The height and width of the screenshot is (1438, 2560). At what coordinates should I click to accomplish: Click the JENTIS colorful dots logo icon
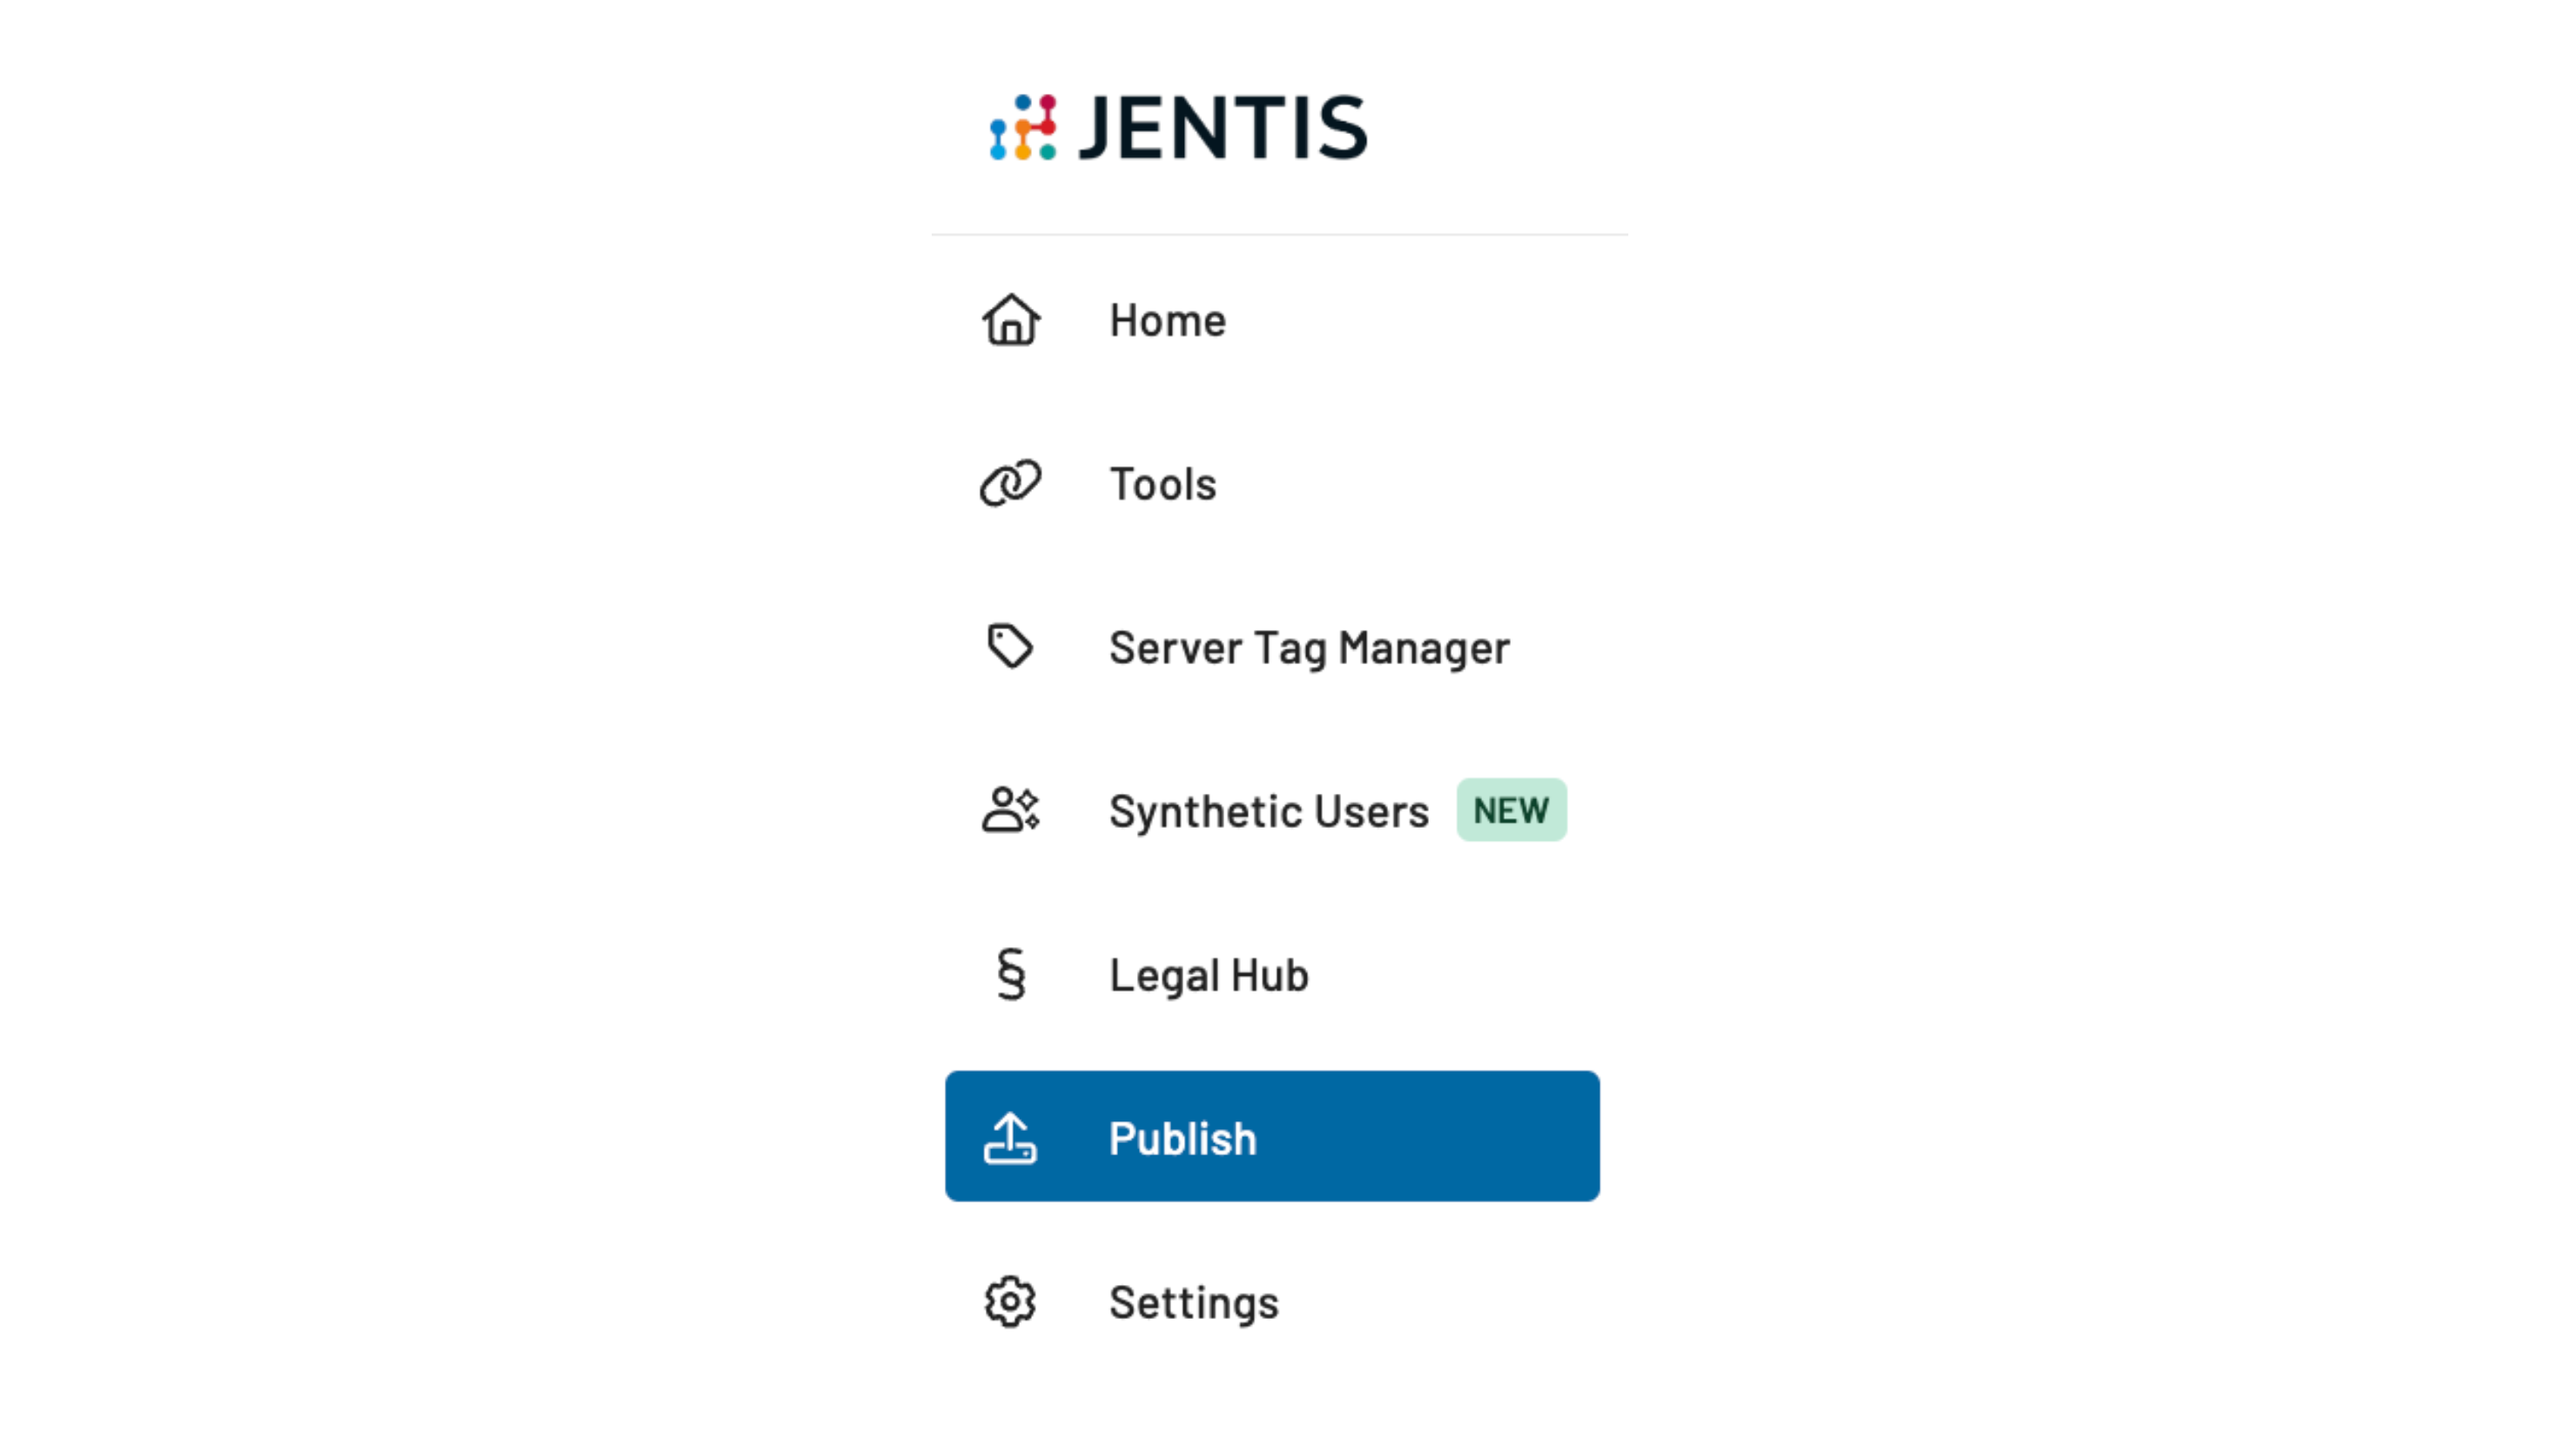[x=1022, y=127]
